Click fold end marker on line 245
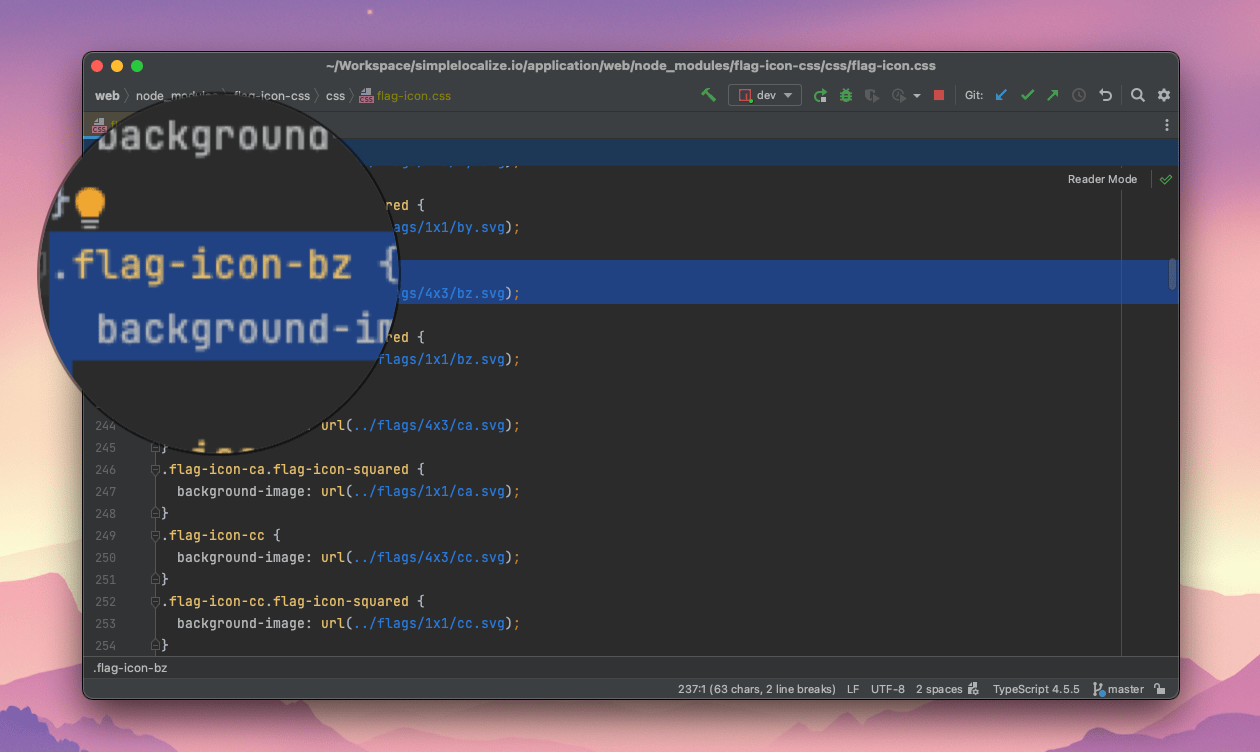Viewport: 1260px width, 752px height. 155,447
